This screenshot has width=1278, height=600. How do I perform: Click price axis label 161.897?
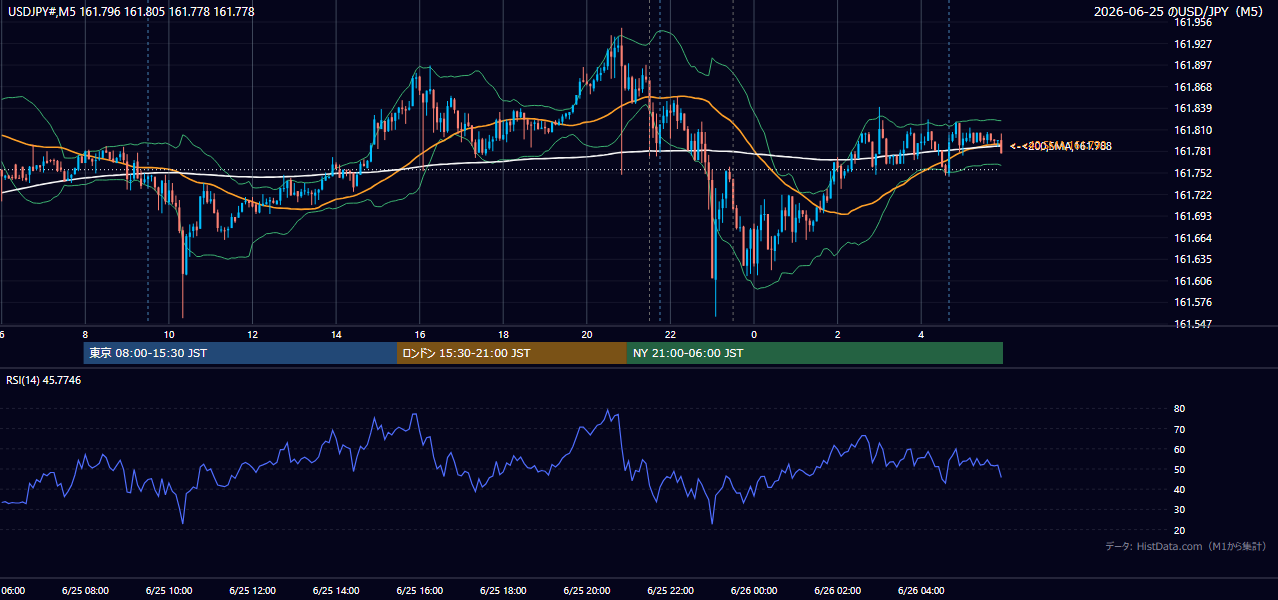click(1193, 65)
